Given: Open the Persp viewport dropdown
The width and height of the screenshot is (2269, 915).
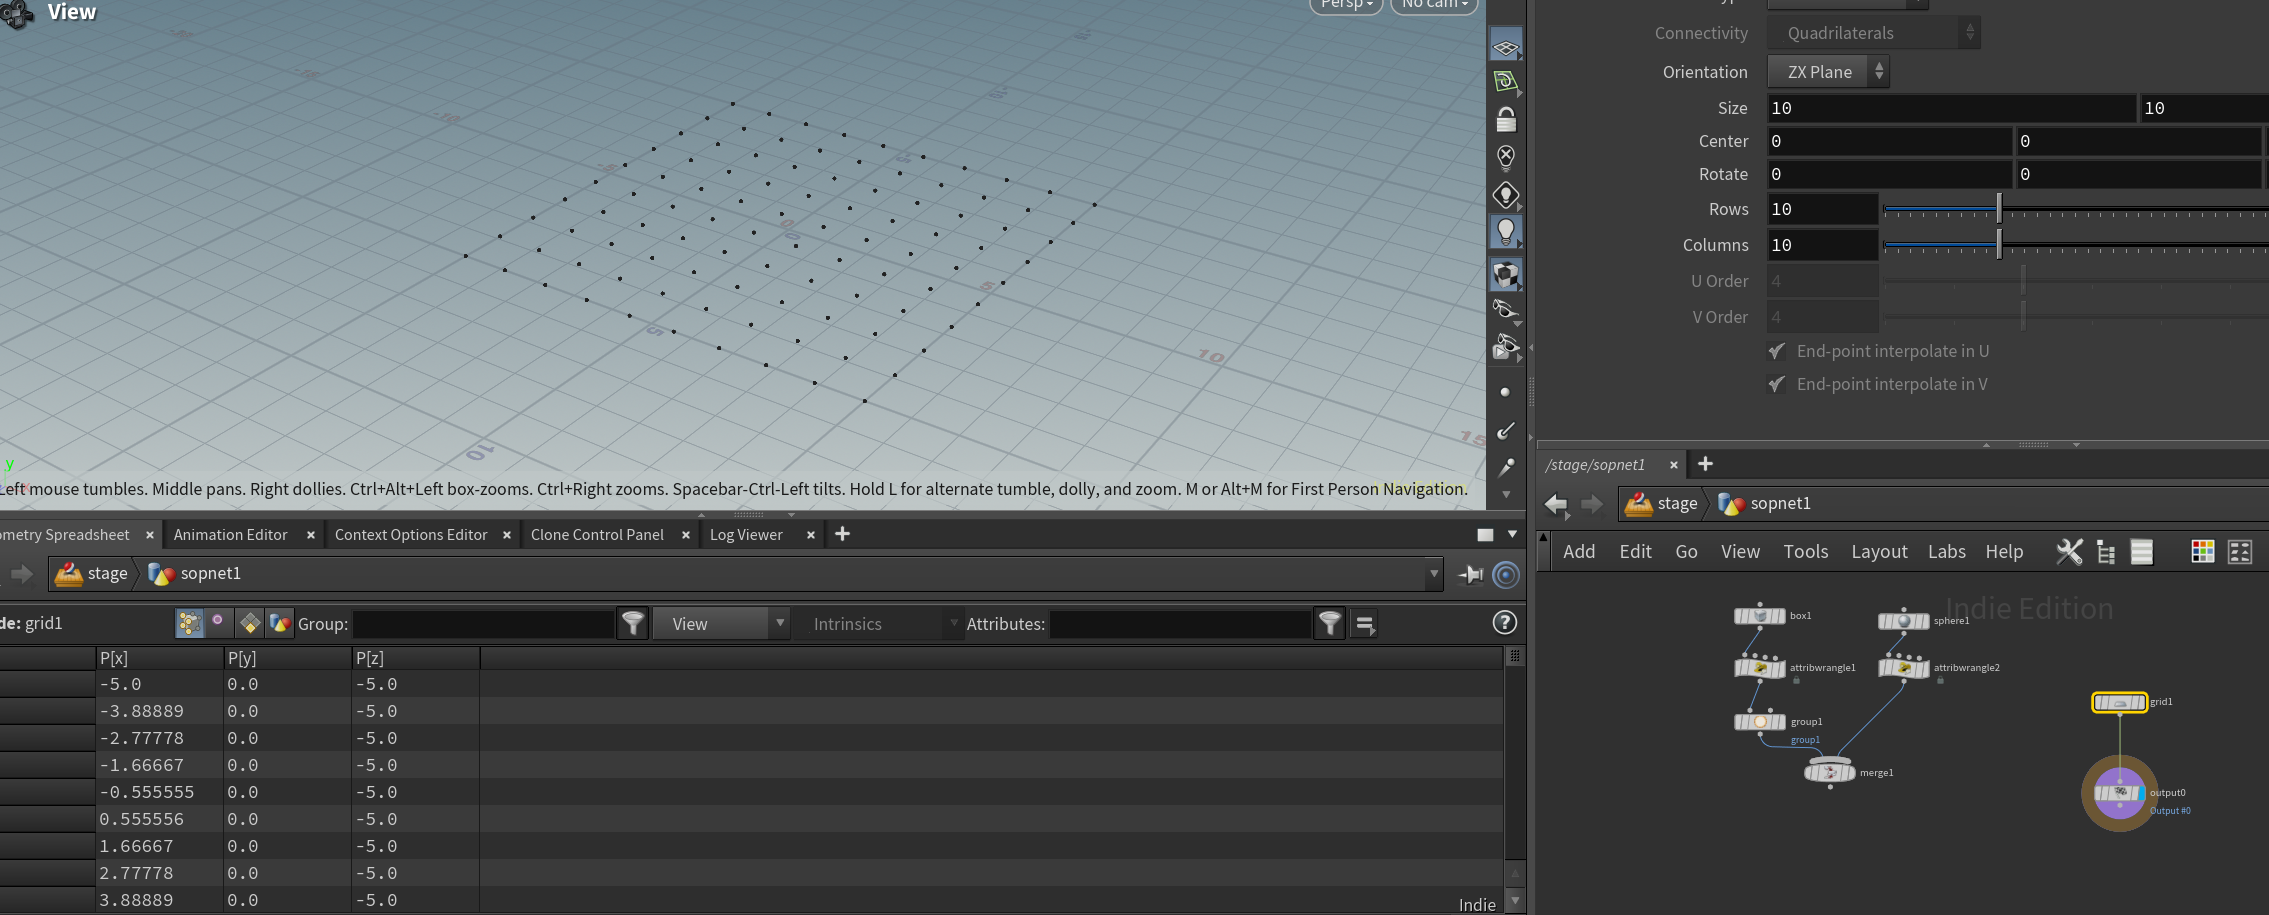Looking at the screenshot, I should coord(1345,4).
